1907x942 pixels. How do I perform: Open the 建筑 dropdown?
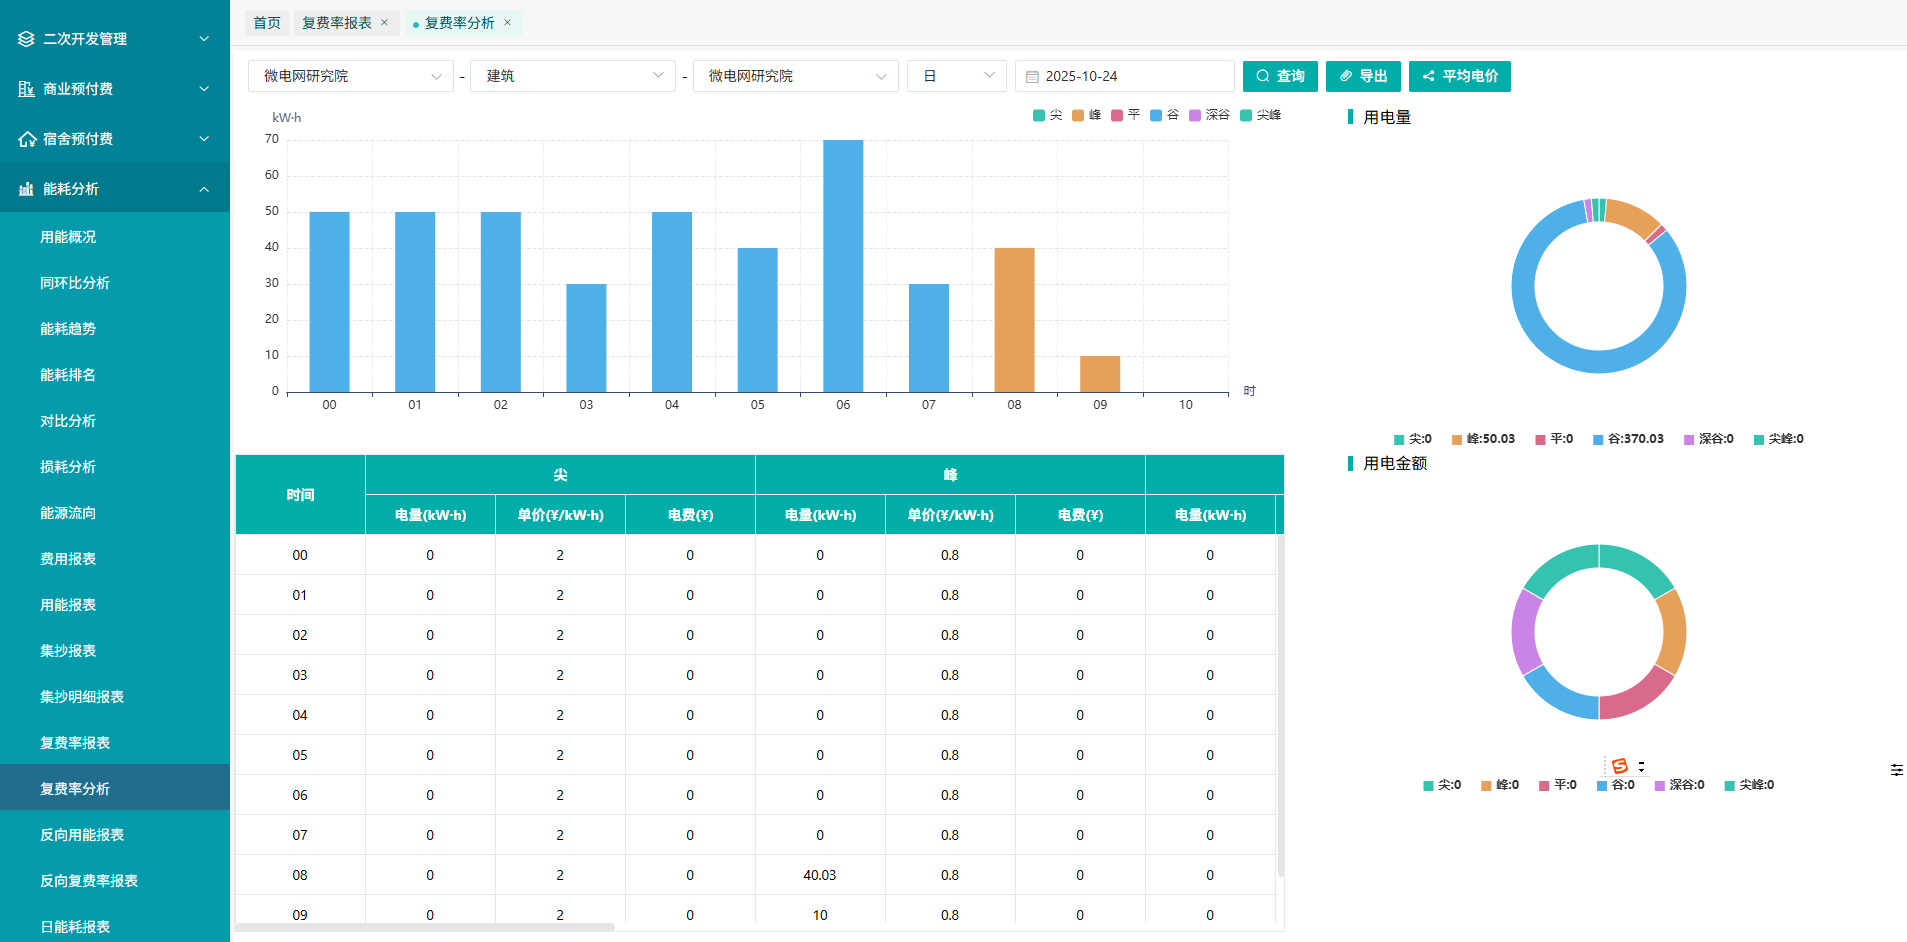[x=572, y=76]
